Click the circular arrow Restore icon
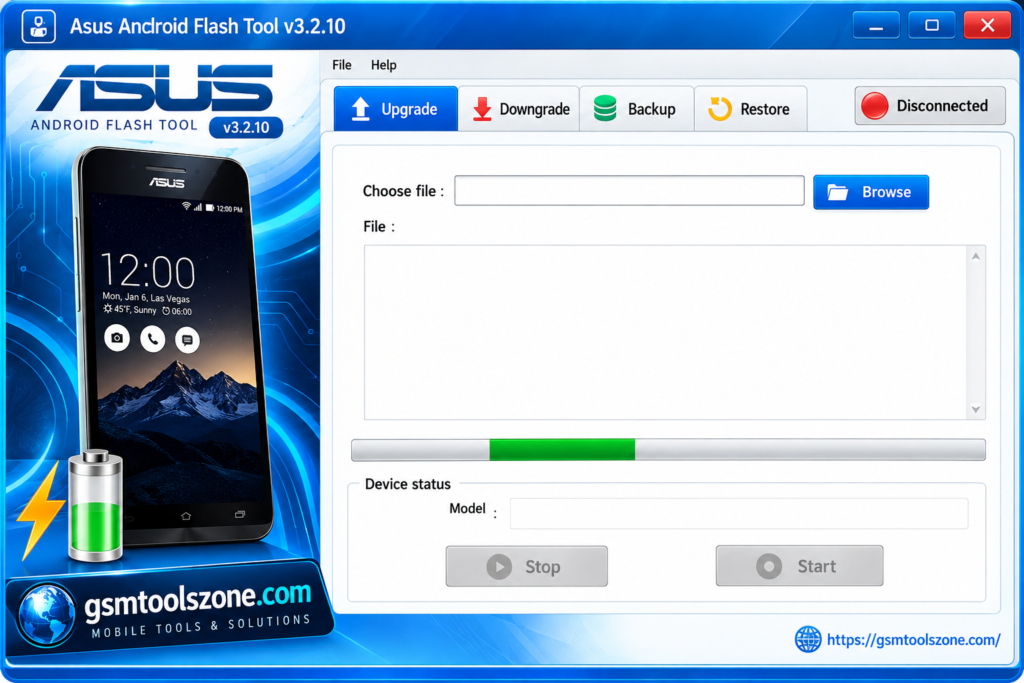Viewport: 1024px width, 683px height. [720, 109]
